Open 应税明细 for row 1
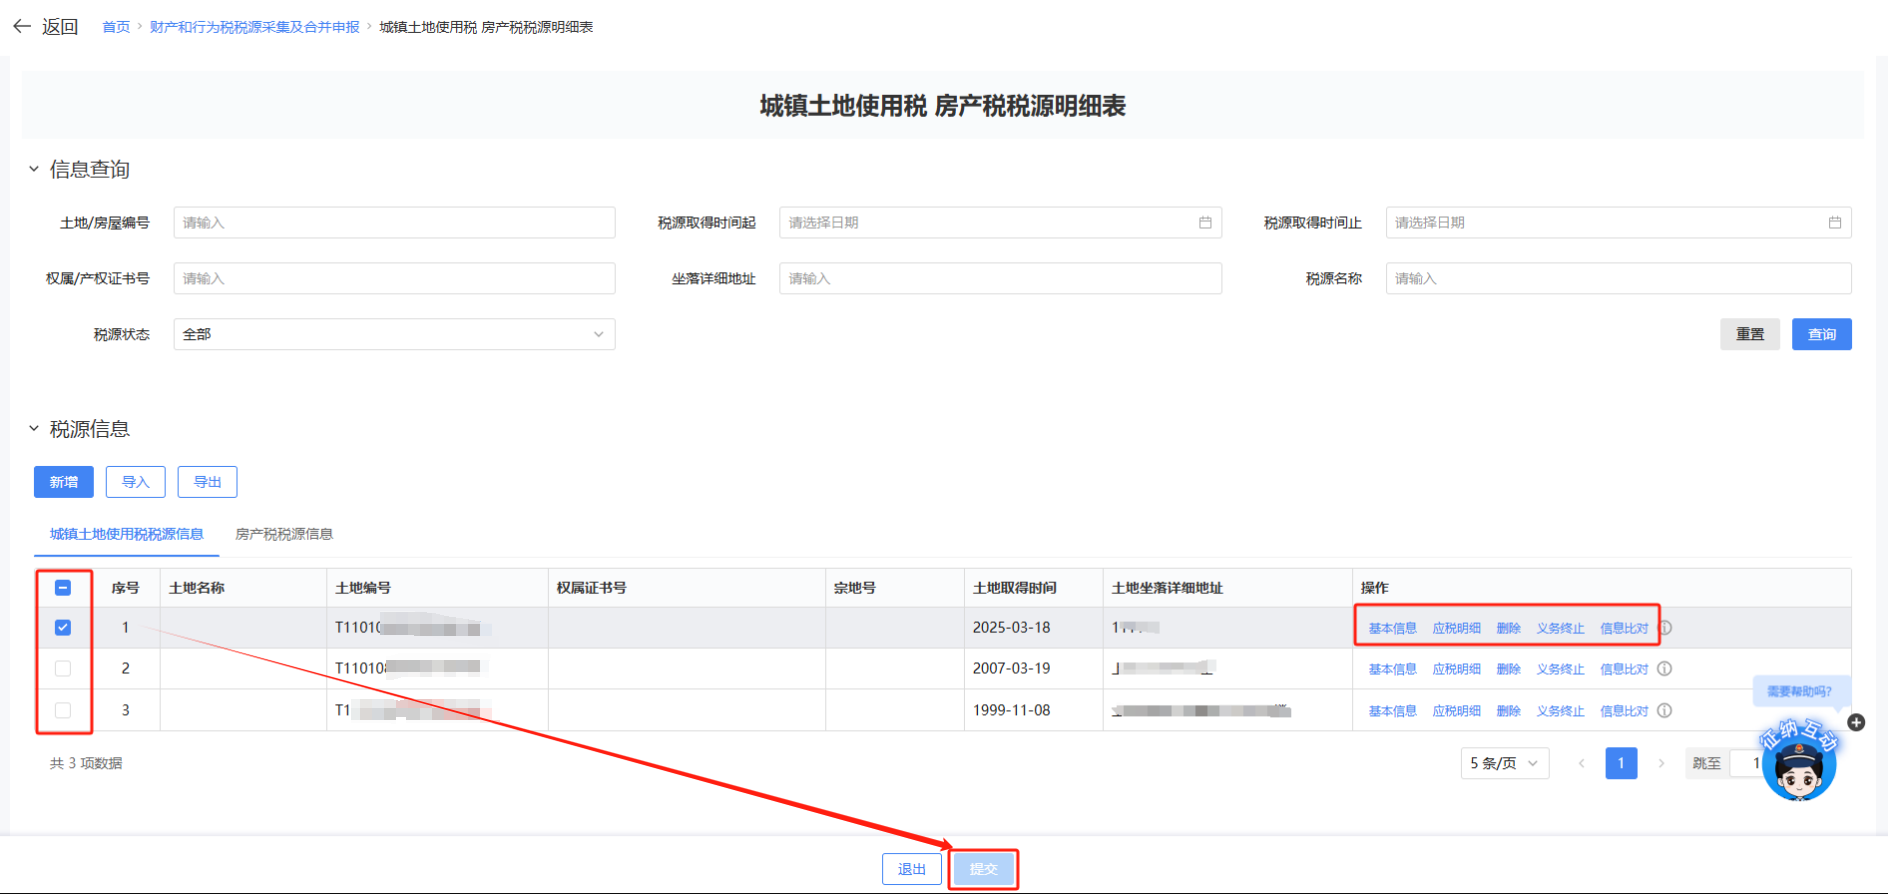Viewport: 1888px width, 894px height. 1457,628
